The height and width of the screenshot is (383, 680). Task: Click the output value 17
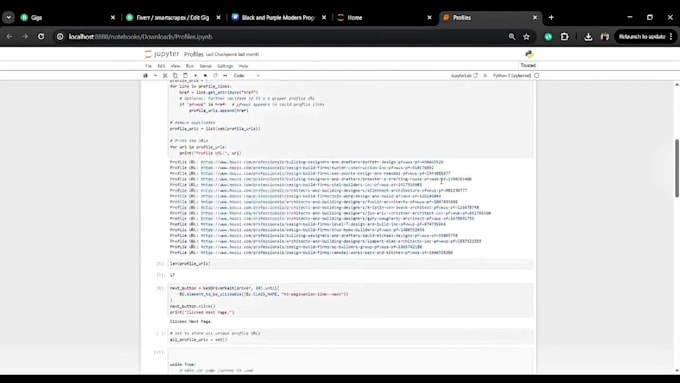coord(172,275)
